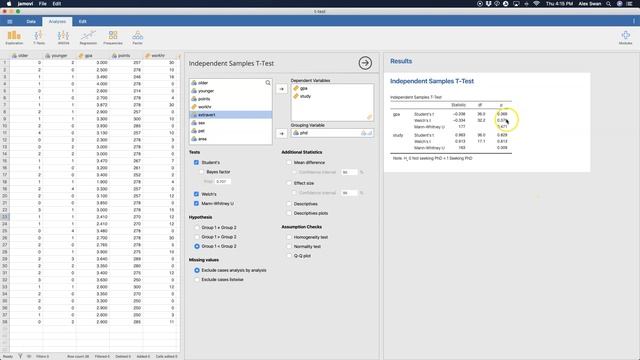Open the Frequencies analyses menu
This screenshot has width=640, height=360.
coord(113,37)
